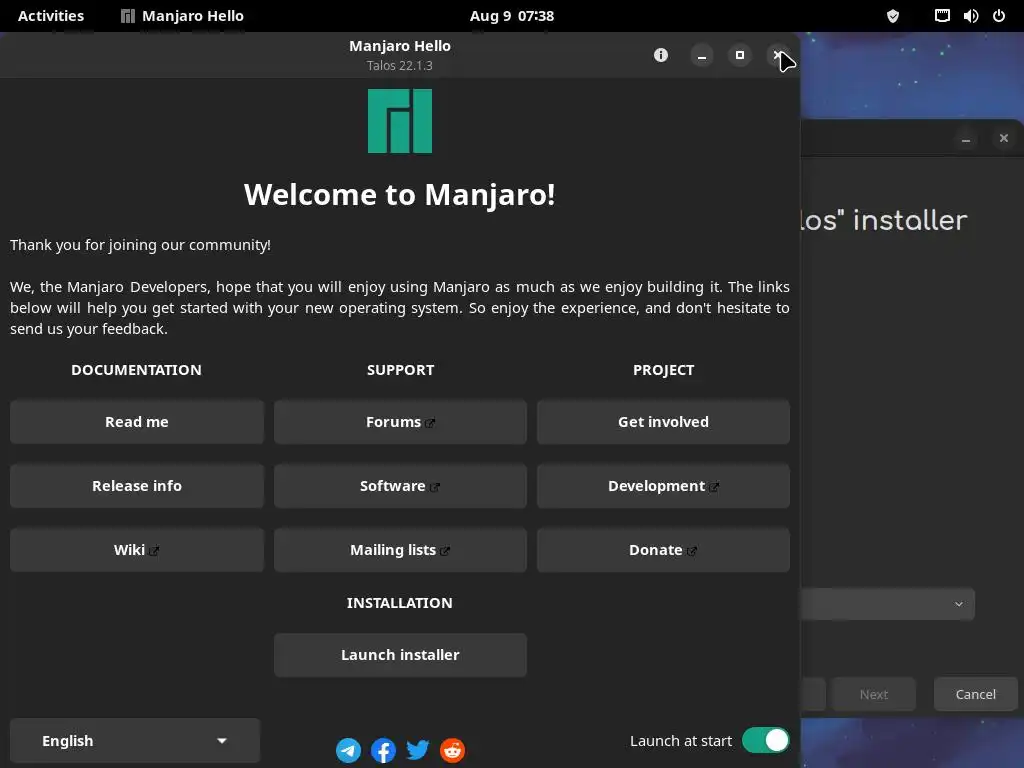Minimize the Manjaro Hello window
This screenshot has height=768, width=1024.
click(702, 56)
